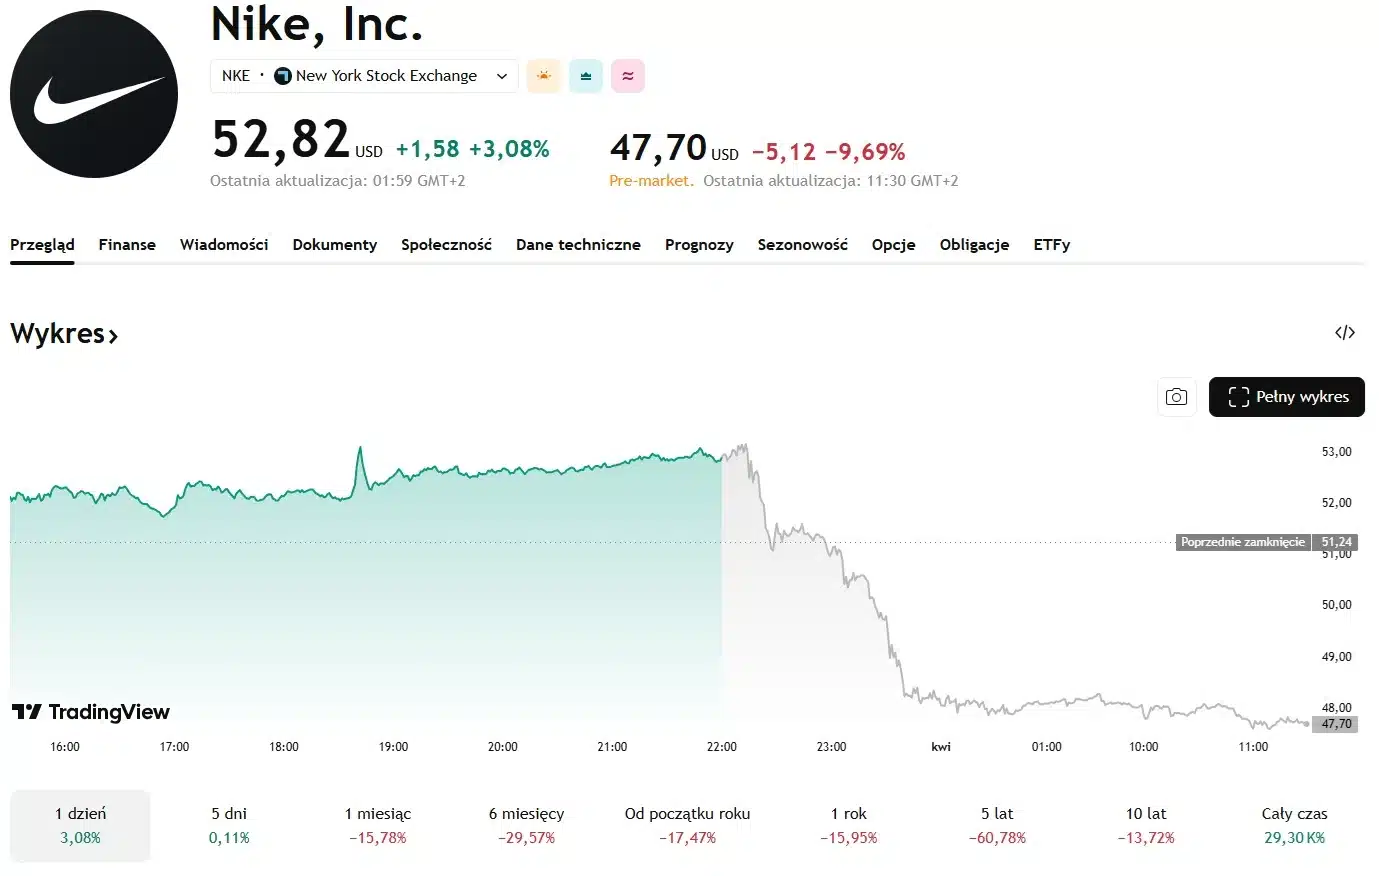Click the Nike swoosh logo

[94, 94]
